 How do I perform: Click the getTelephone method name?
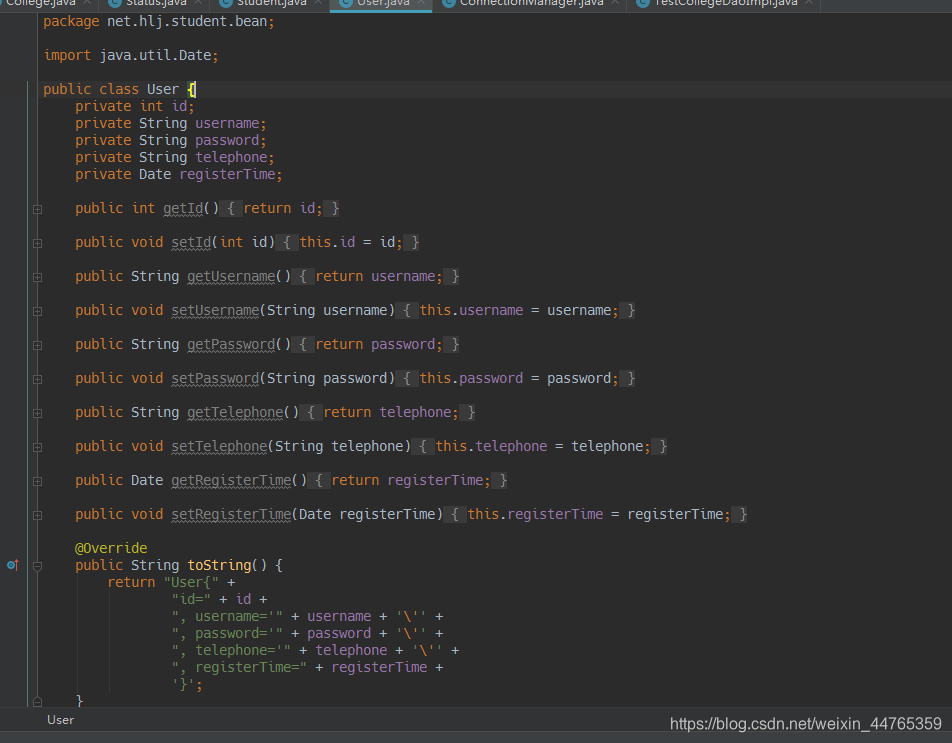236,412
